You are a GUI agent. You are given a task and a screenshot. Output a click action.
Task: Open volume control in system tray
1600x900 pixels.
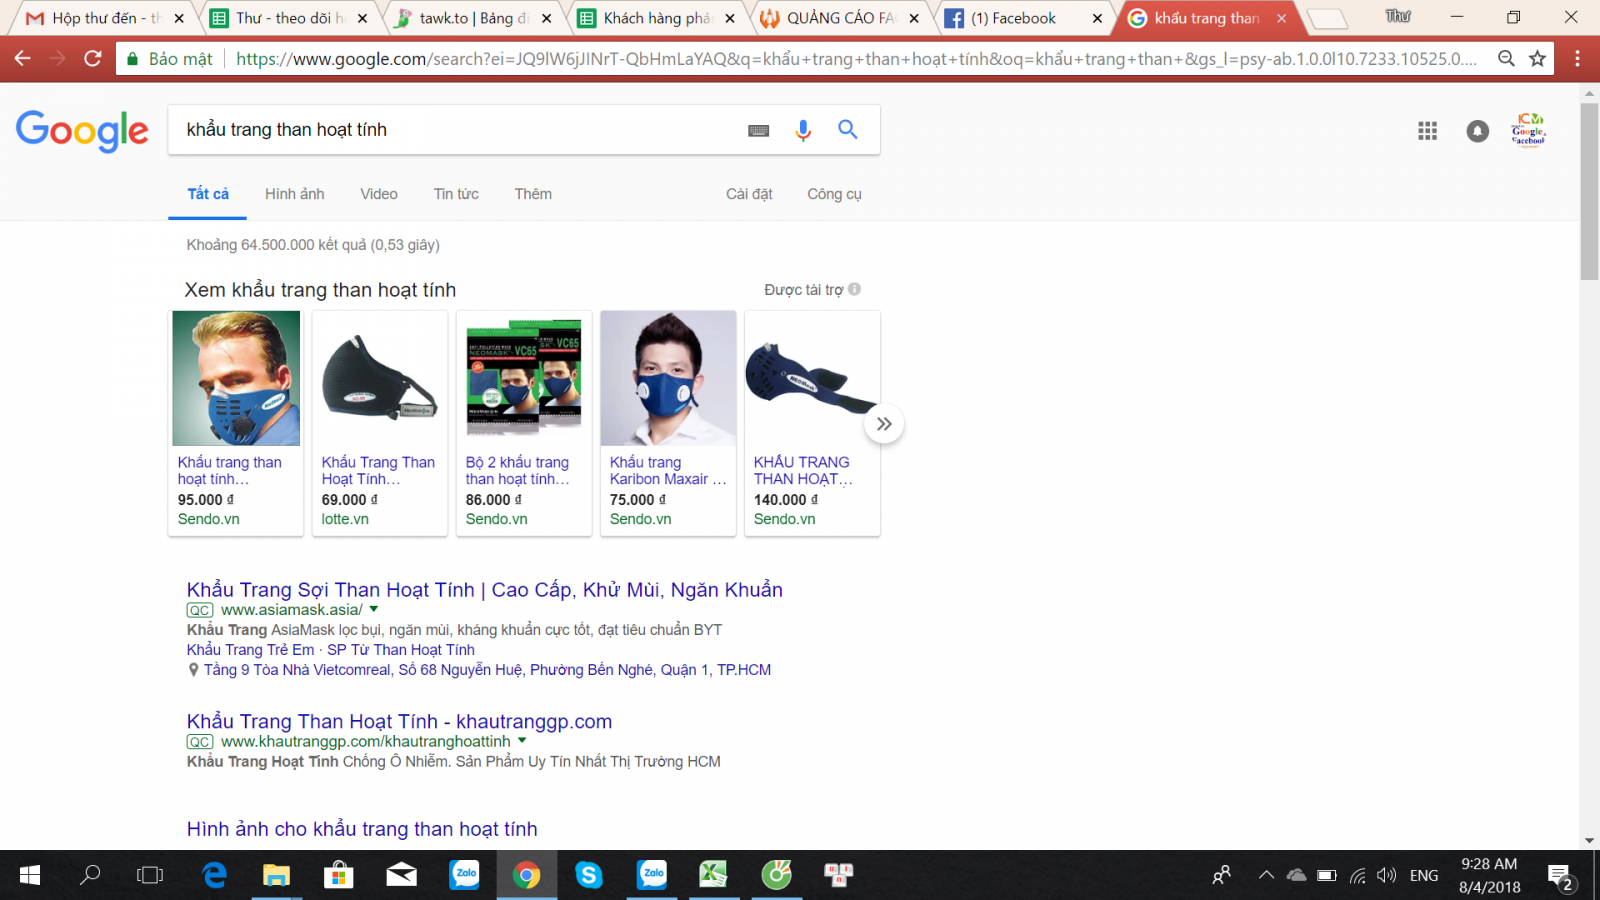point(1386,876)
